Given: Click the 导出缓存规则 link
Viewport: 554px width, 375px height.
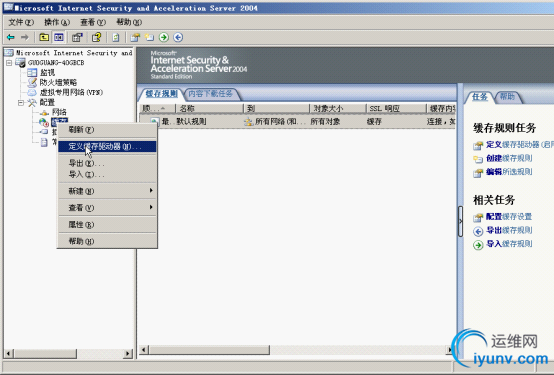Looking at the screenshot, I should pyautogui.click(x=509, y=230).
